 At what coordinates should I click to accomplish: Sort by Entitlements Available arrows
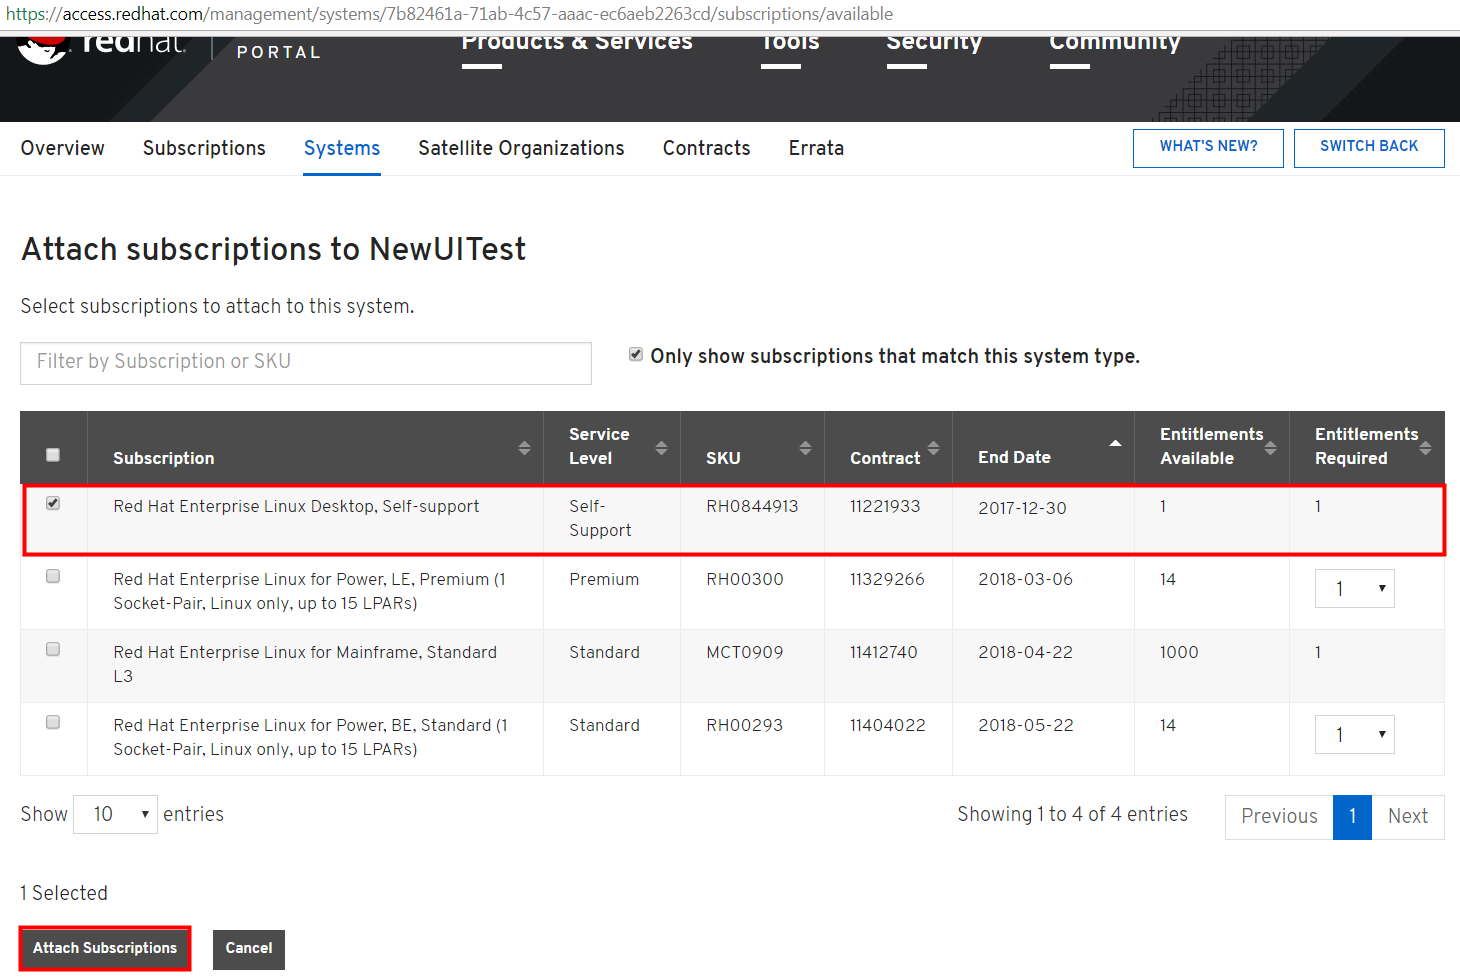click(1270, 448)
